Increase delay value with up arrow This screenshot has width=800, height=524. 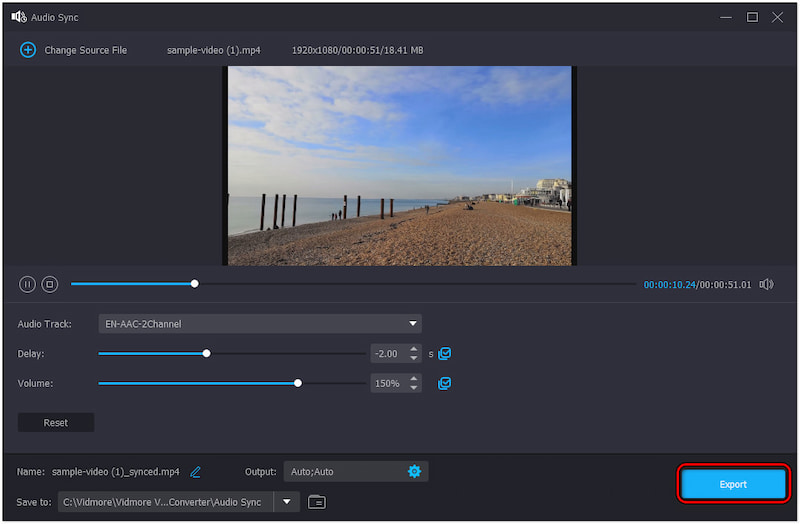[x=414, y=349]
